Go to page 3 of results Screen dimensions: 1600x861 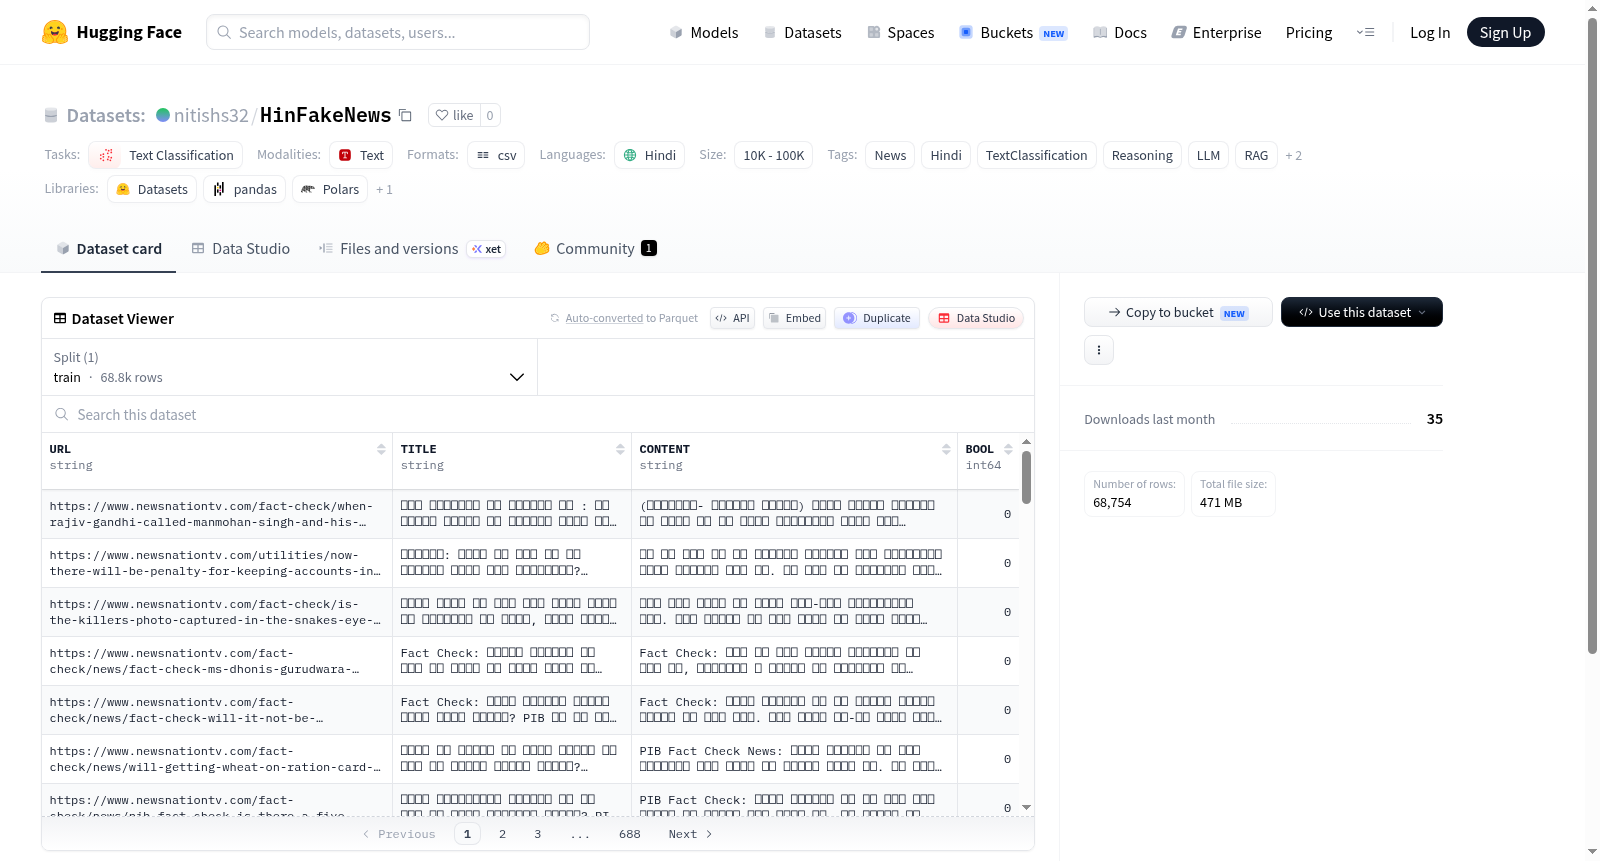coord(538,834)
